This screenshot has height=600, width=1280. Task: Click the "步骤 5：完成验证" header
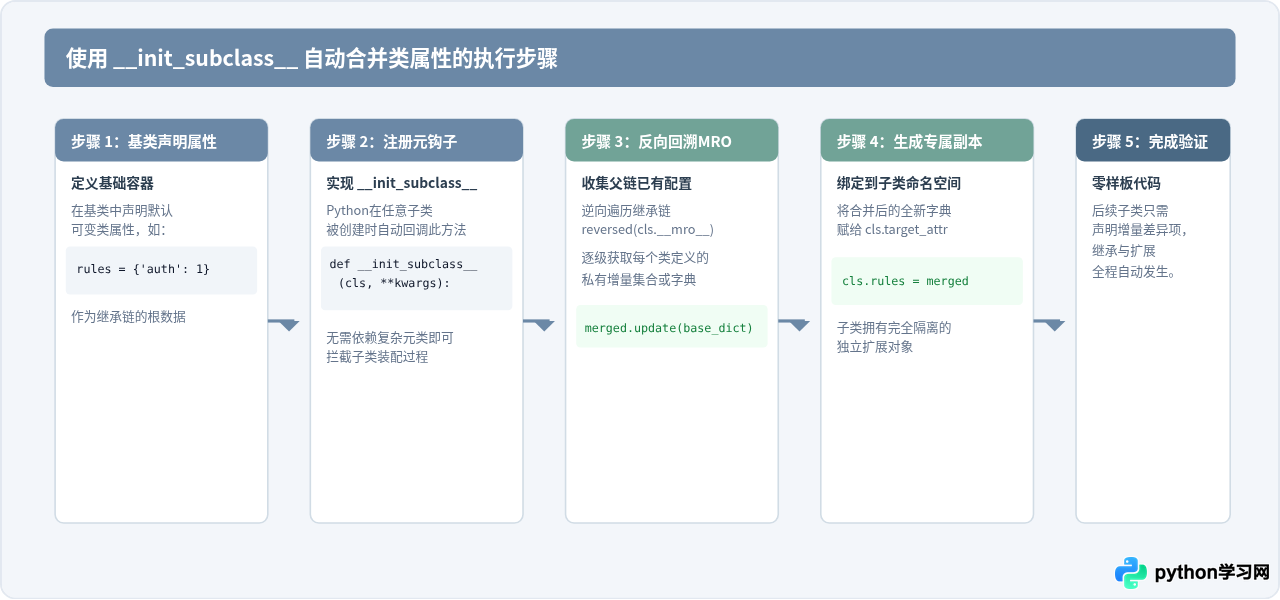[x=1152, y=141]
